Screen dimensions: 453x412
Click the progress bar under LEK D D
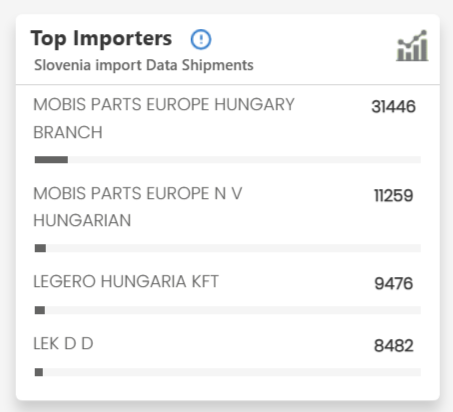(x=228, y=372)
